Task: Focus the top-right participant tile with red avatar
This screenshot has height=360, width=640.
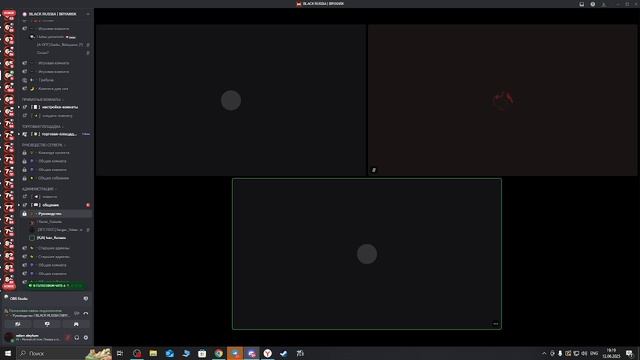Action: click(x=502, y=100)
